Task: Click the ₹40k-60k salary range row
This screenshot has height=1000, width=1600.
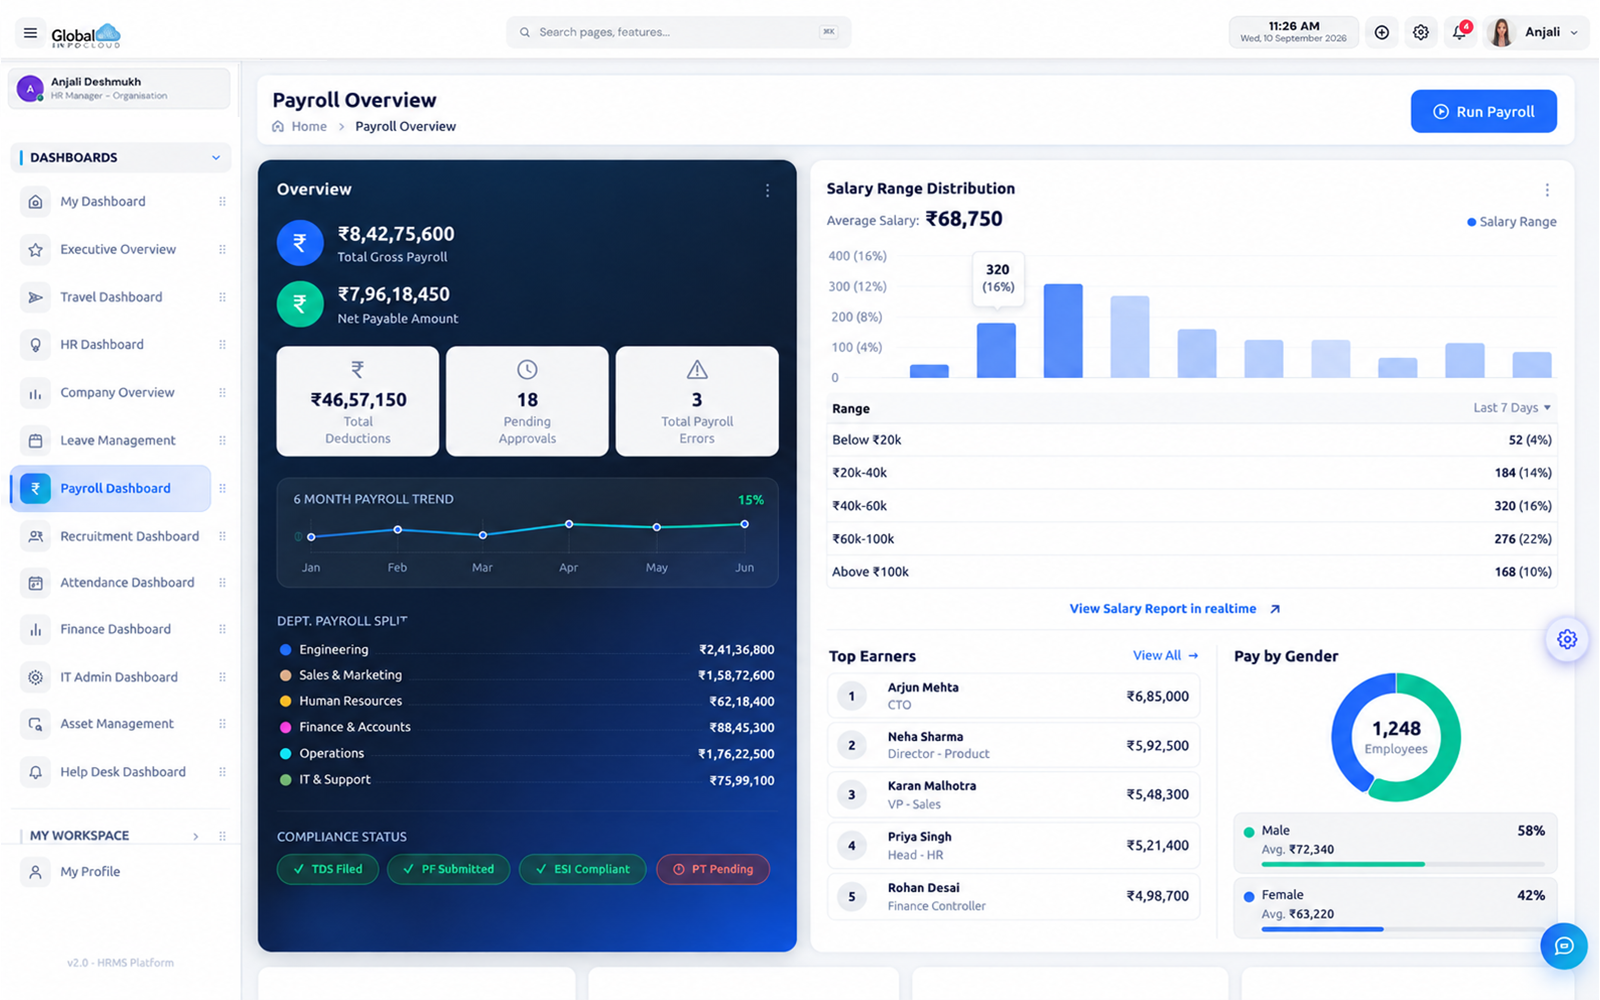Action: (1191, 506)
